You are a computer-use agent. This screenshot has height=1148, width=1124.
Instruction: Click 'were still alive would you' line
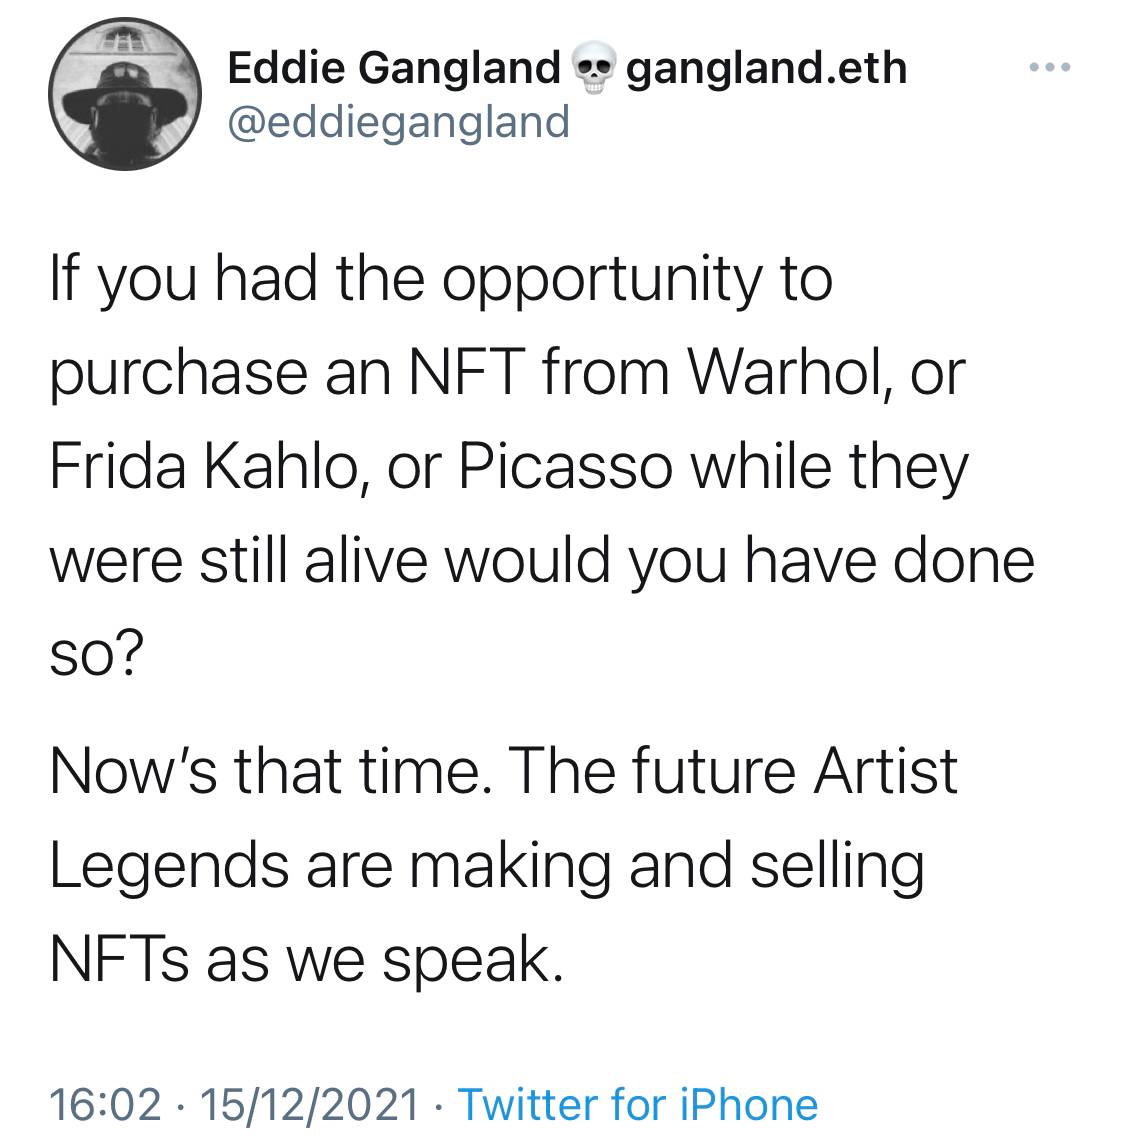click(542, 561)
